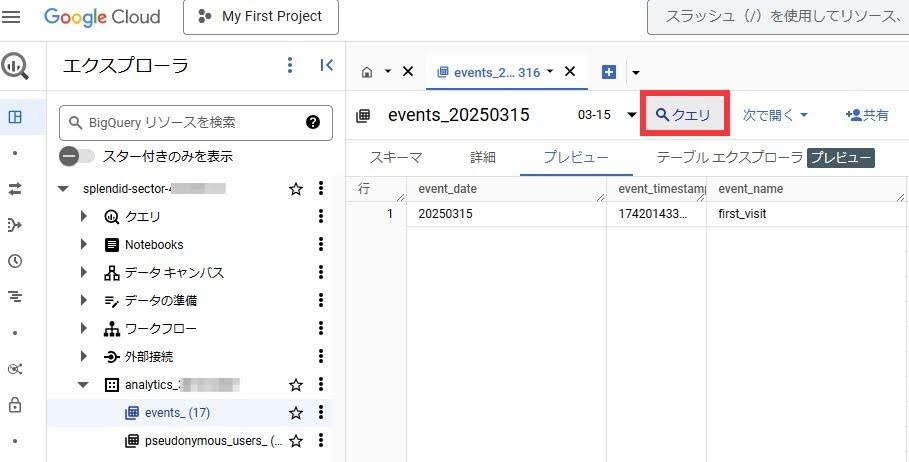Star the events_ (17) table
The width and height of the screenshot is (909, 462).
click(x=296, y=413)
